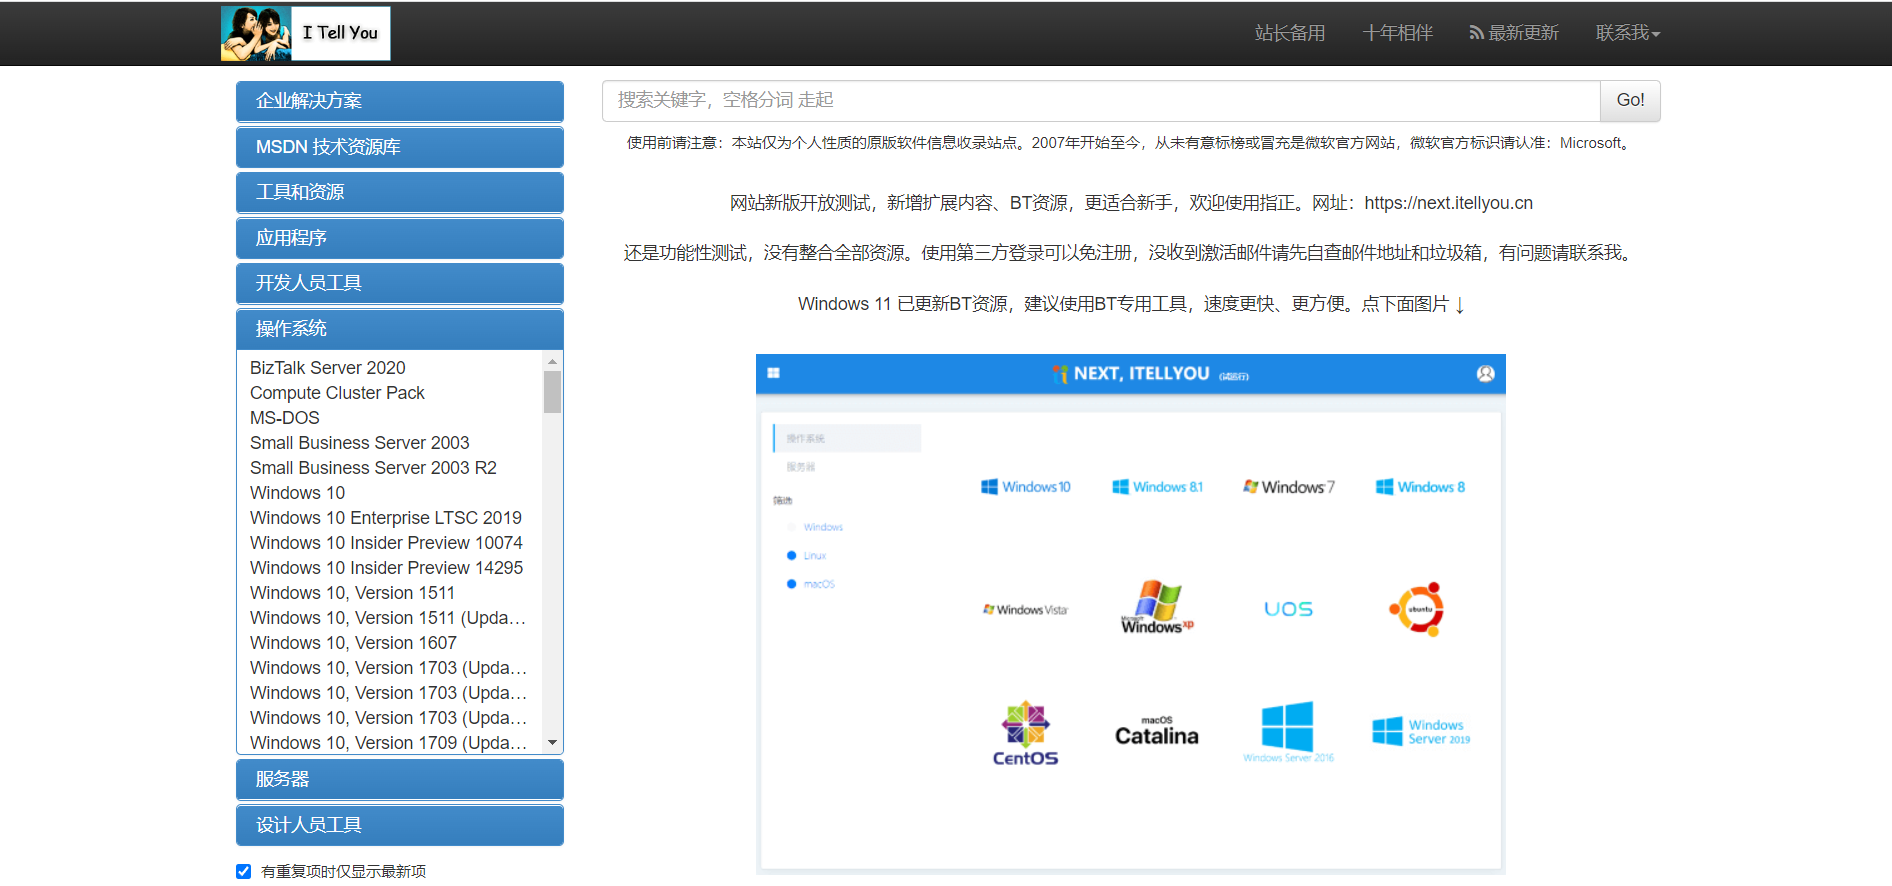The width and height of the screenshot is (1892, 886).
Task: Expand the MSDN 技术资源库 category
Action: 400,147
